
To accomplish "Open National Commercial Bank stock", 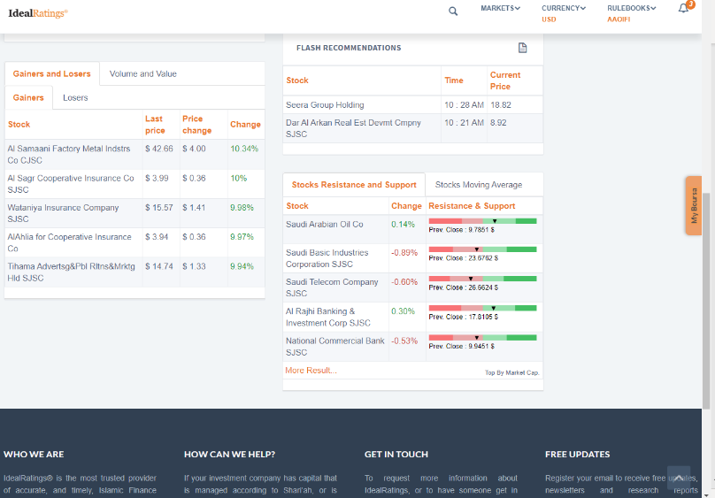I will coord(335,347).
